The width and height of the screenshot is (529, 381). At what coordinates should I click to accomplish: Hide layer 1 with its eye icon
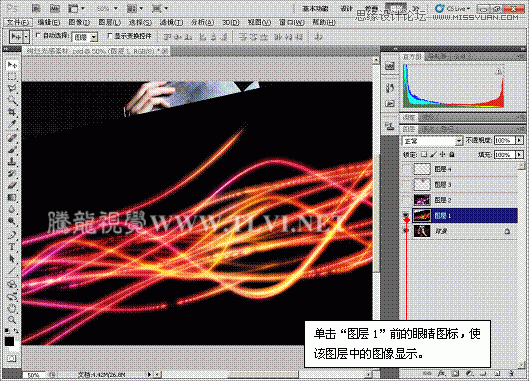coord(406,215)
